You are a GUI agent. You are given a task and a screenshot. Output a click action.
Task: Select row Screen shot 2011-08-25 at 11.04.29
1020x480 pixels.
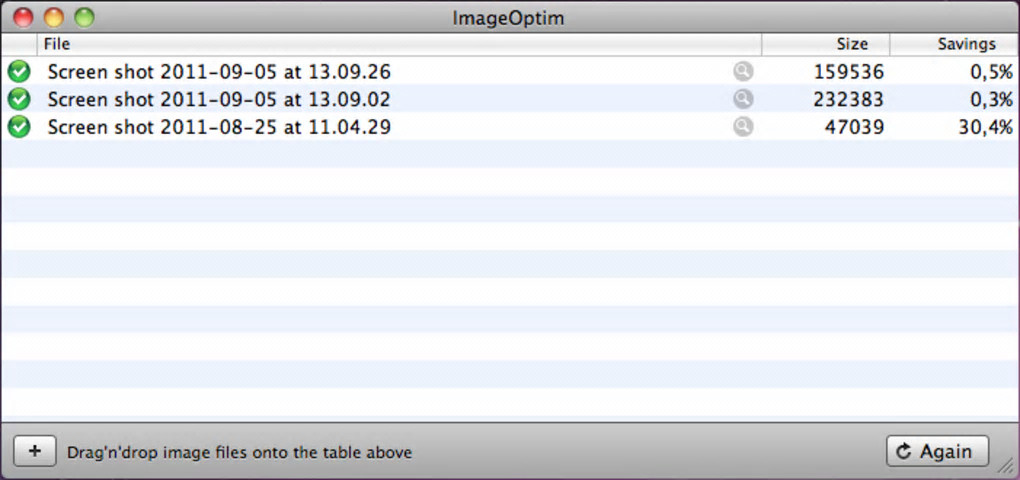click(x=219, y=127)
